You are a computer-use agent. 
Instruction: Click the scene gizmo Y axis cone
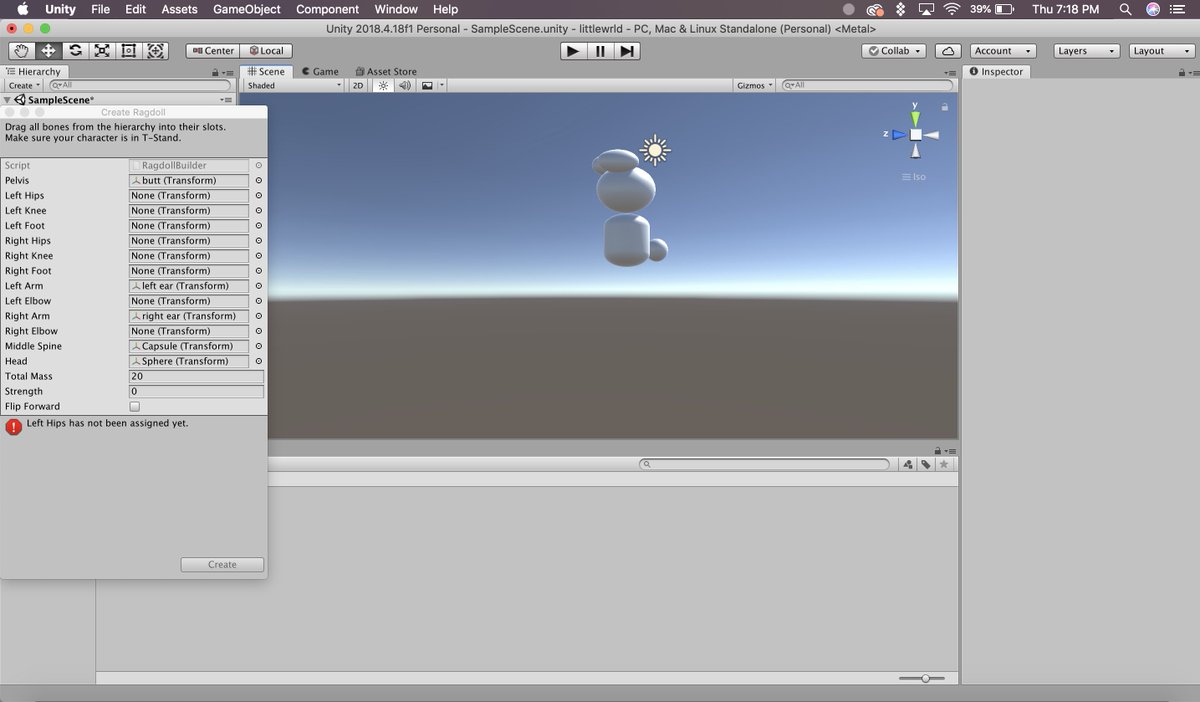pyautogui.click(x=915, y=118)
